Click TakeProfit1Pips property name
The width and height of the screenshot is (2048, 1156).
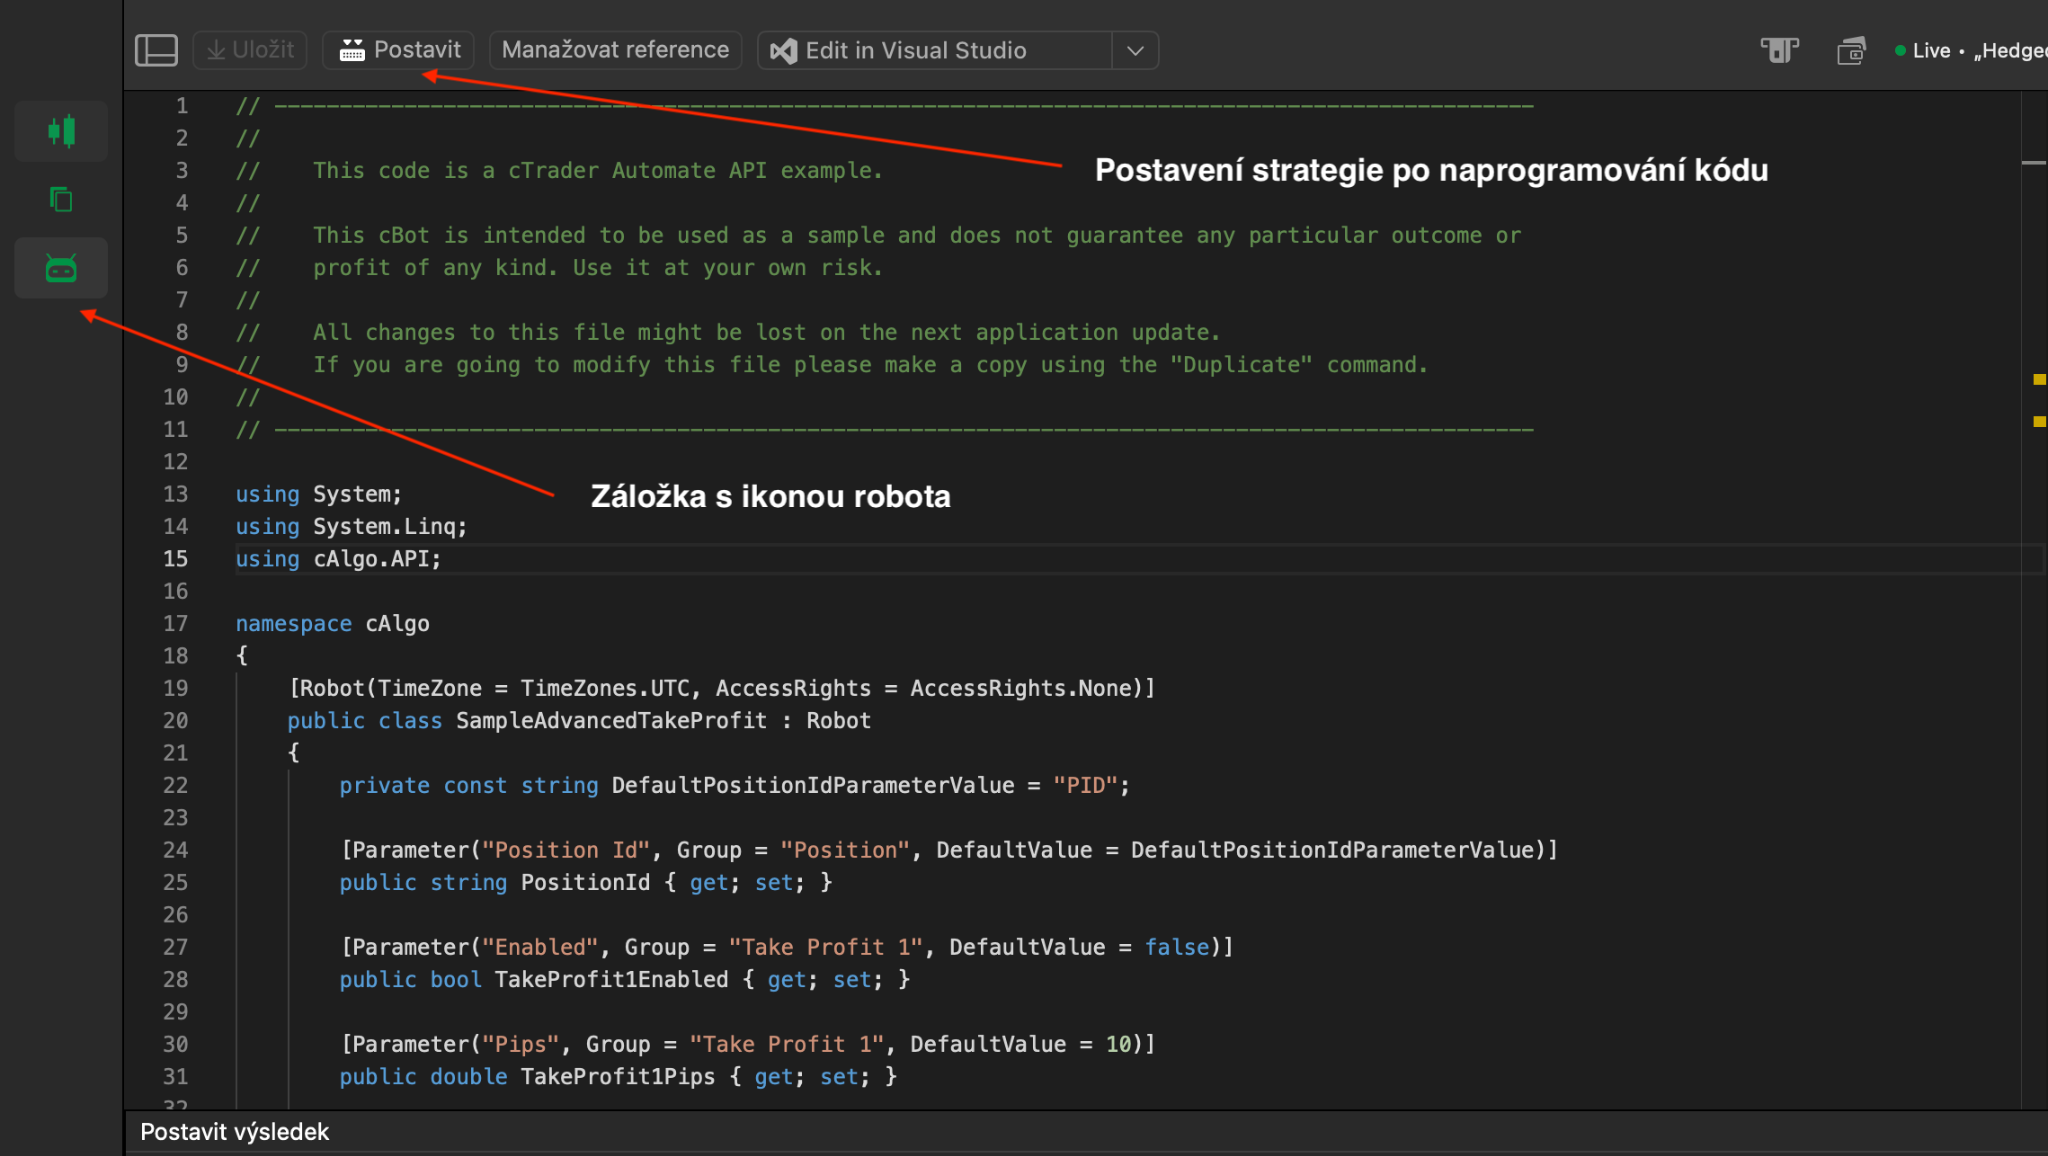pos(618,1076)
